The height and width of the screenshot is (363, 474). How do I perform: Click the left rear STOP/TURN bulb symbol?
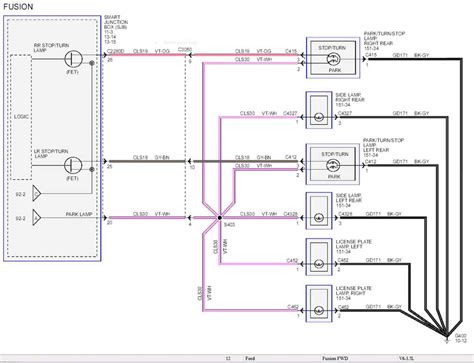pyautogui.click(x=333, y=165)
